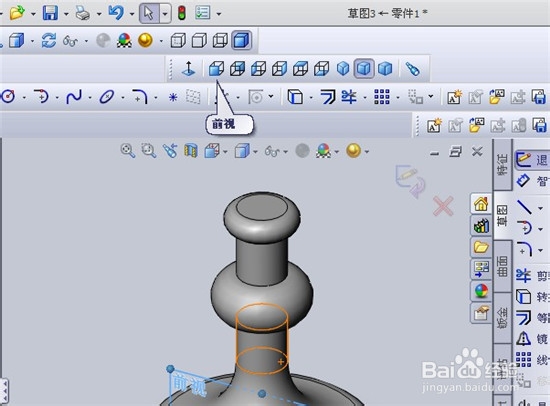Click Offset Entities in the top sketch toolbar
This screenshot has width=550, height=406.
[x=328, y=97]
